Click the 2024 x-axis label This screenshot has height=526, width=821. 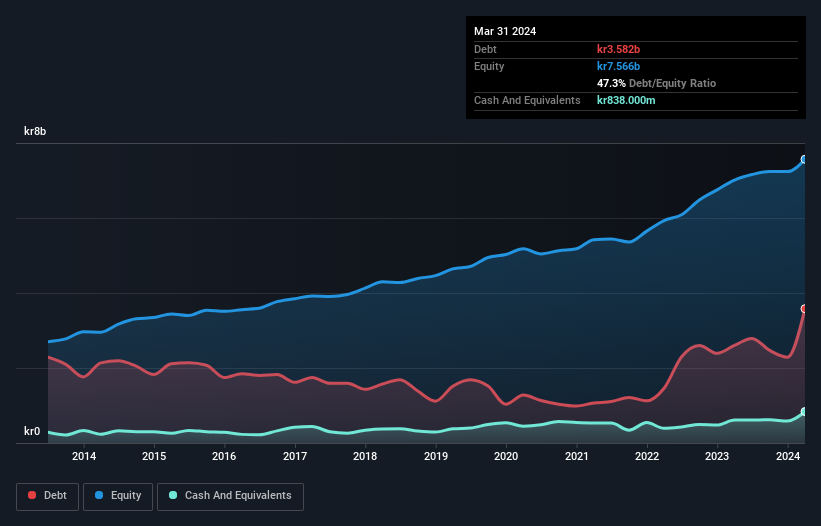coord(787,456)
